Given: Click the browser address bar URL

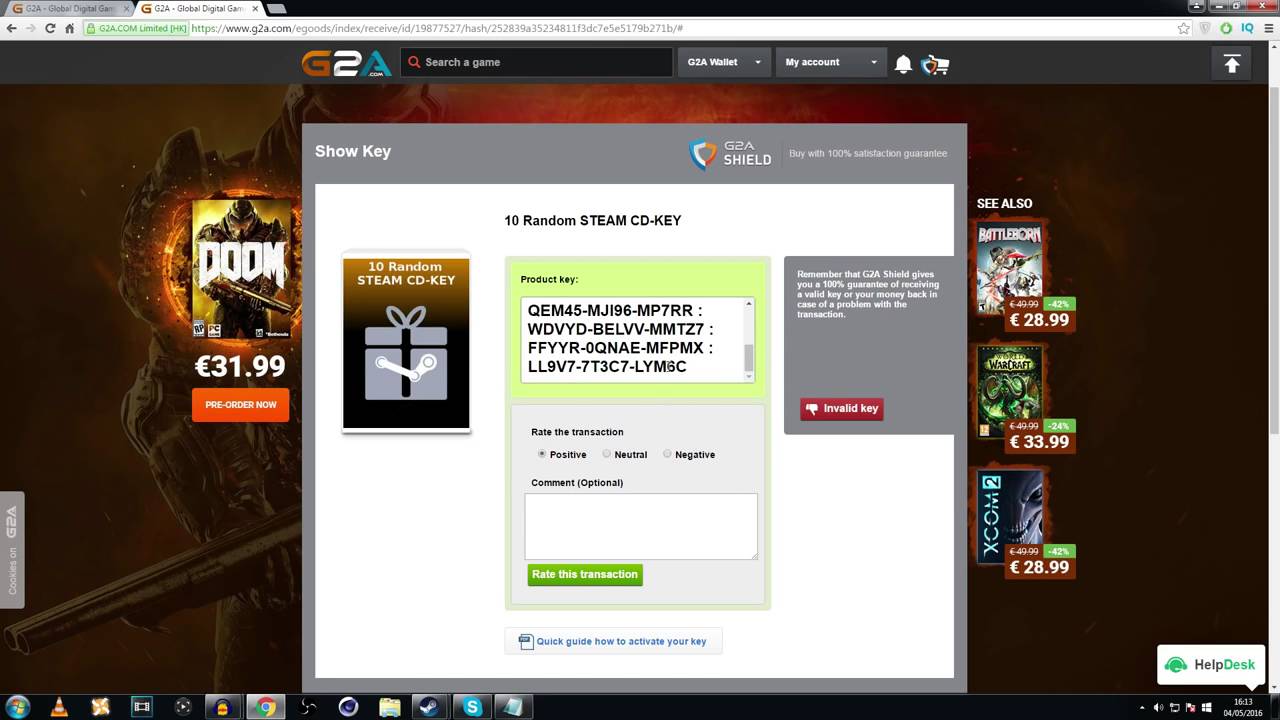Looking at the screenshot, I should tap(437, 29).
